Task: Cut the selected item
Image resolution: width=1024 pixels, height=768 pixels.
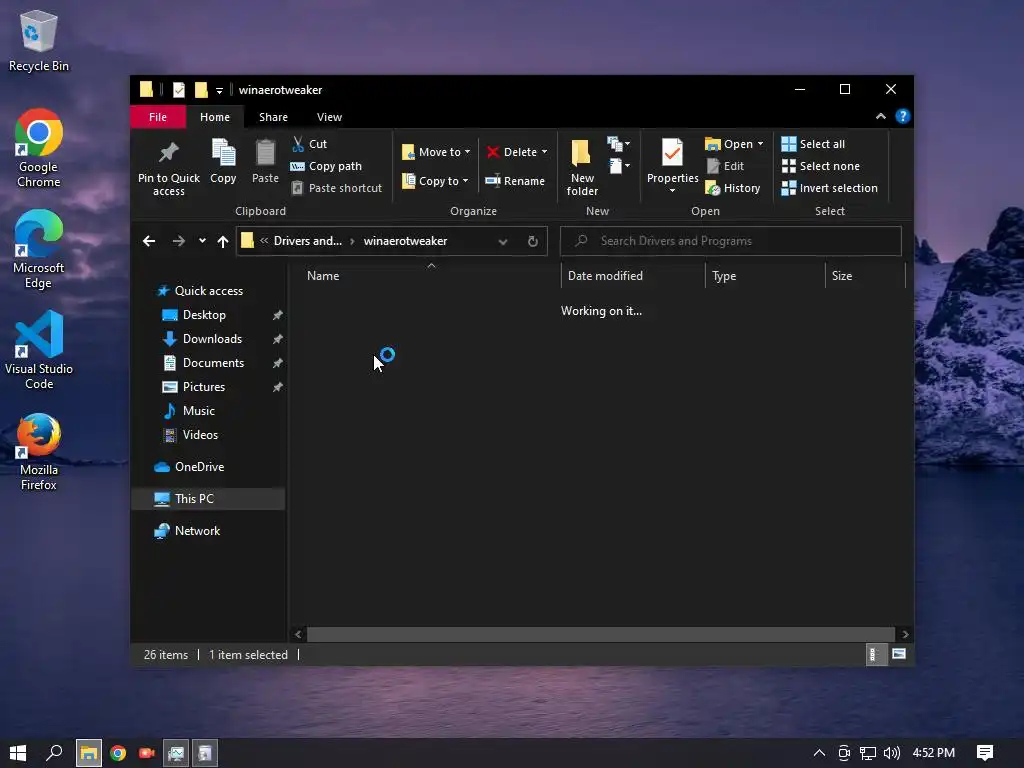Action: 310,144
